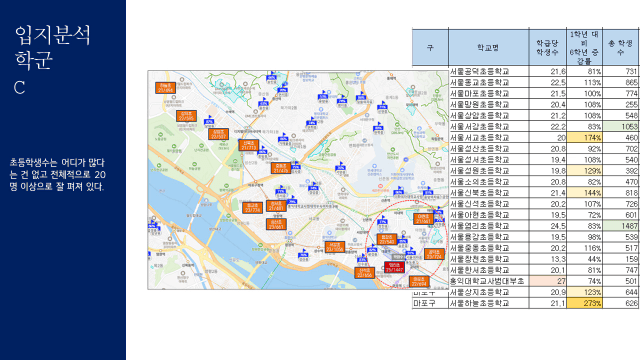Click the total students value 865
Viewport: 640px width, 360px height.
621,82
